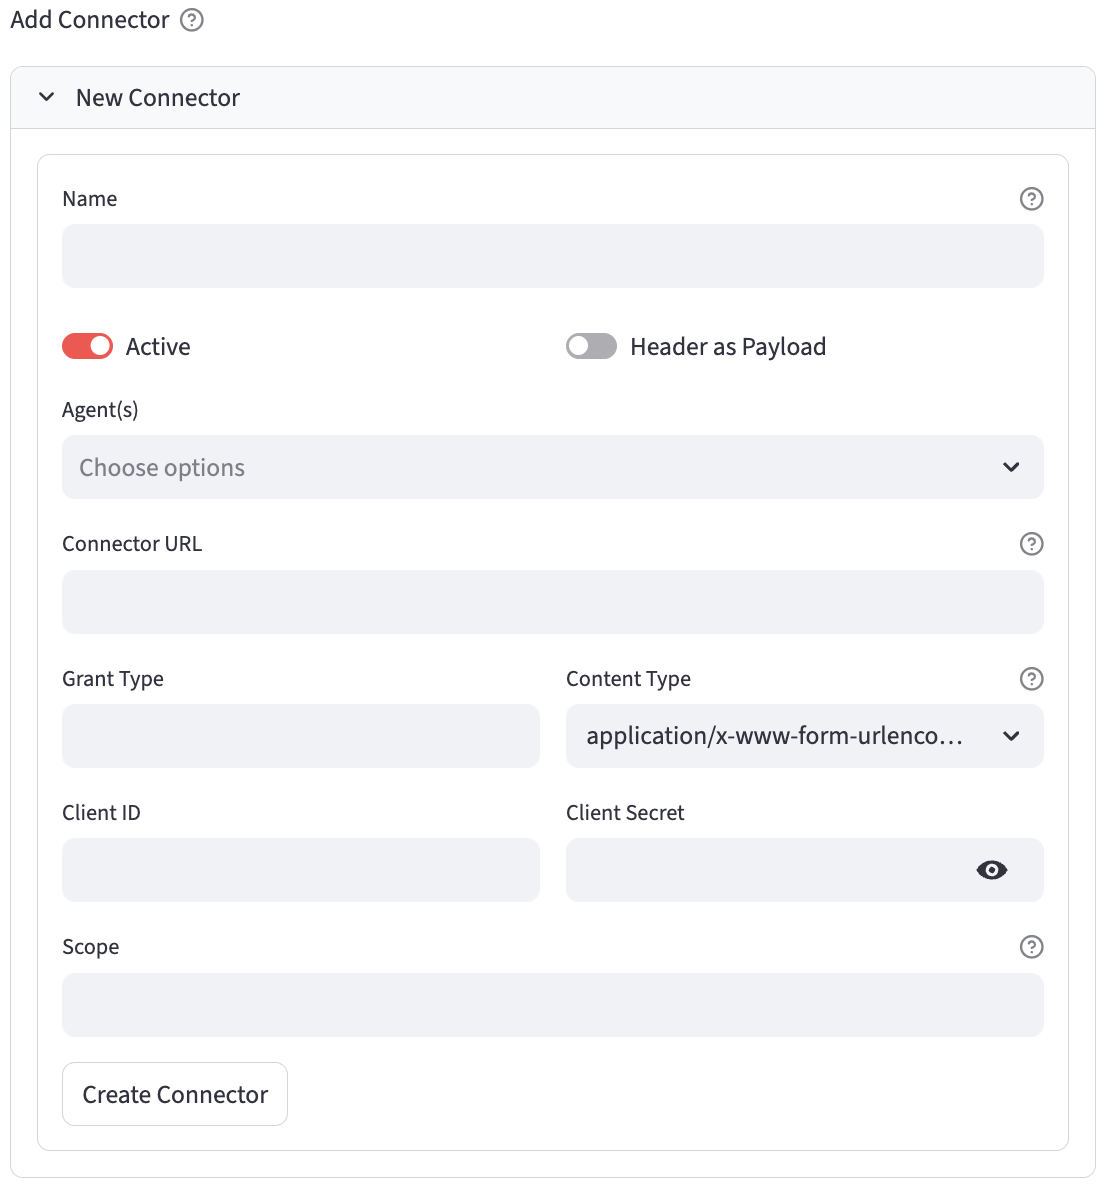The image size is (1106, 1190).
Task: Focus the Scope input field
Action: [x=552, y=1005]
